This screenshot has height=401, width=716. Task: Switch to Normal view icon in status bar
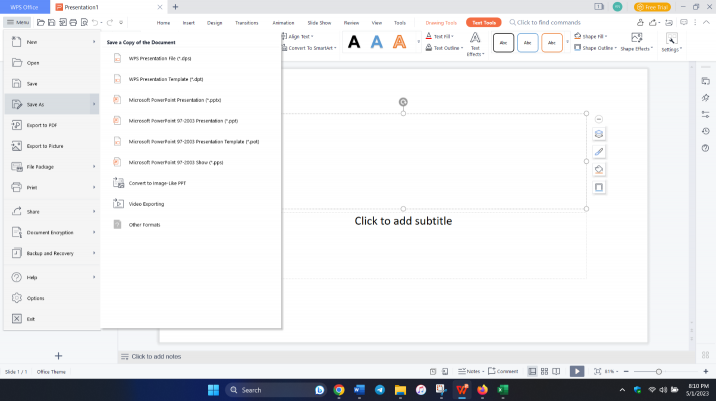532,371
